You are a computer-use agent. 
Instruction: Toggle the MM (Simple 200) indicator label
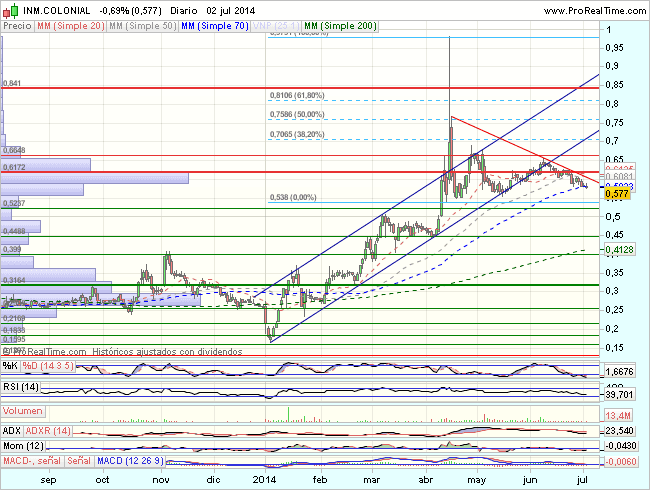click(x=340, y=25)
